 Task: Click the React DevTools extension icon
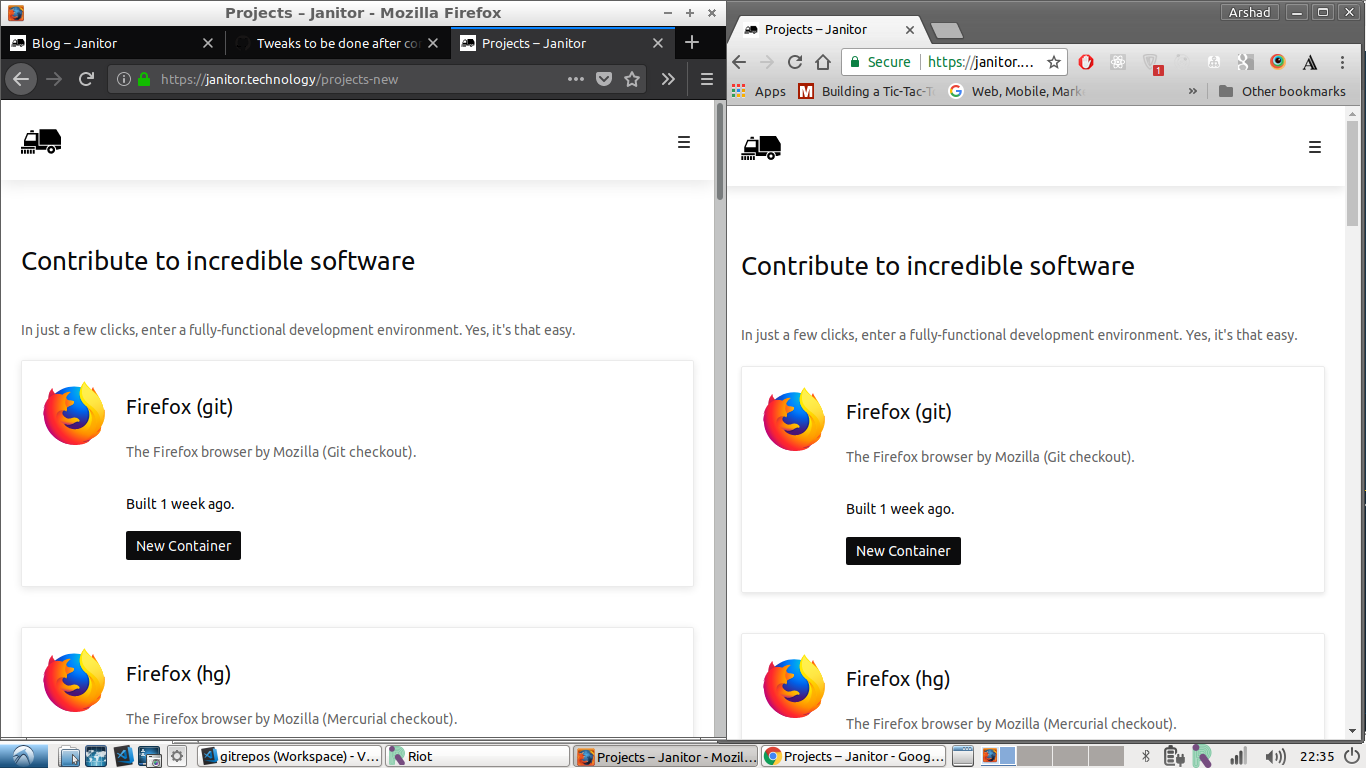(1118, 62)
